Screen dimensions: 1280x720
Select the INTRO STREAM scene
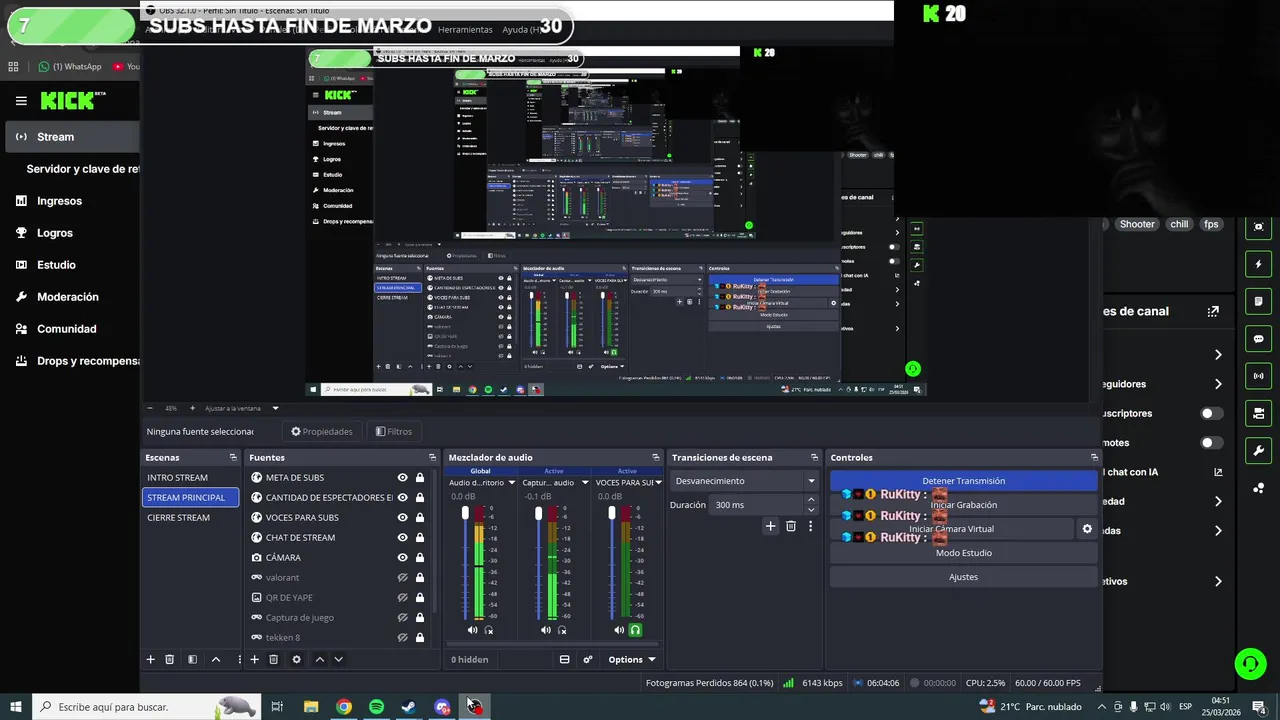[x=190, y=477]
